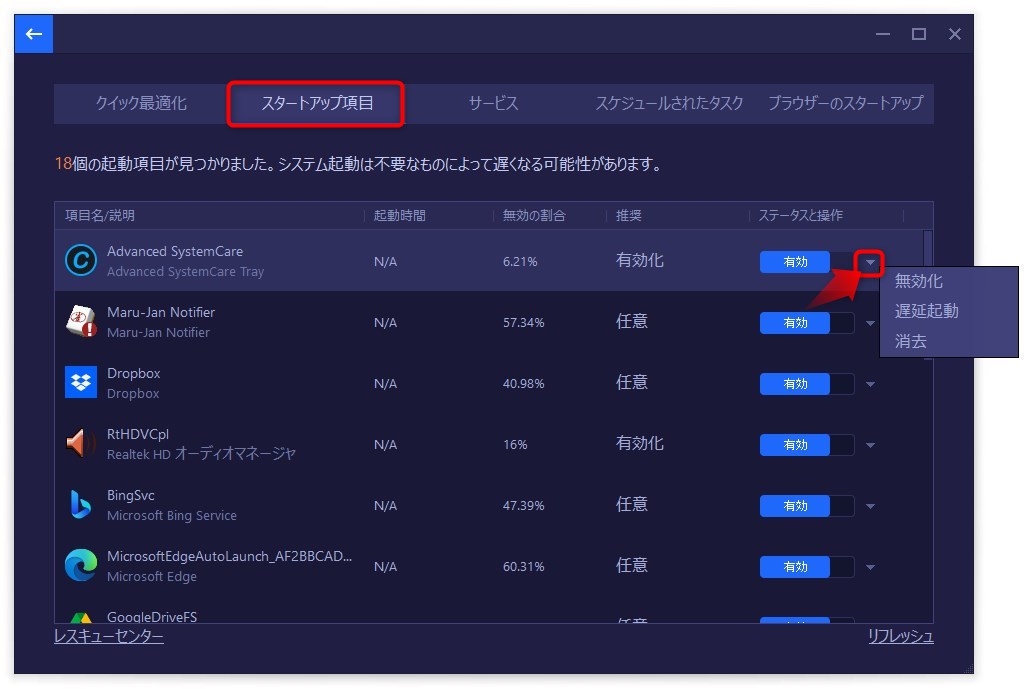Toggle the 有効 switch for Advanced SystemCare
This screenshot has height=689, width=1034.
click(x=806, y=262)
